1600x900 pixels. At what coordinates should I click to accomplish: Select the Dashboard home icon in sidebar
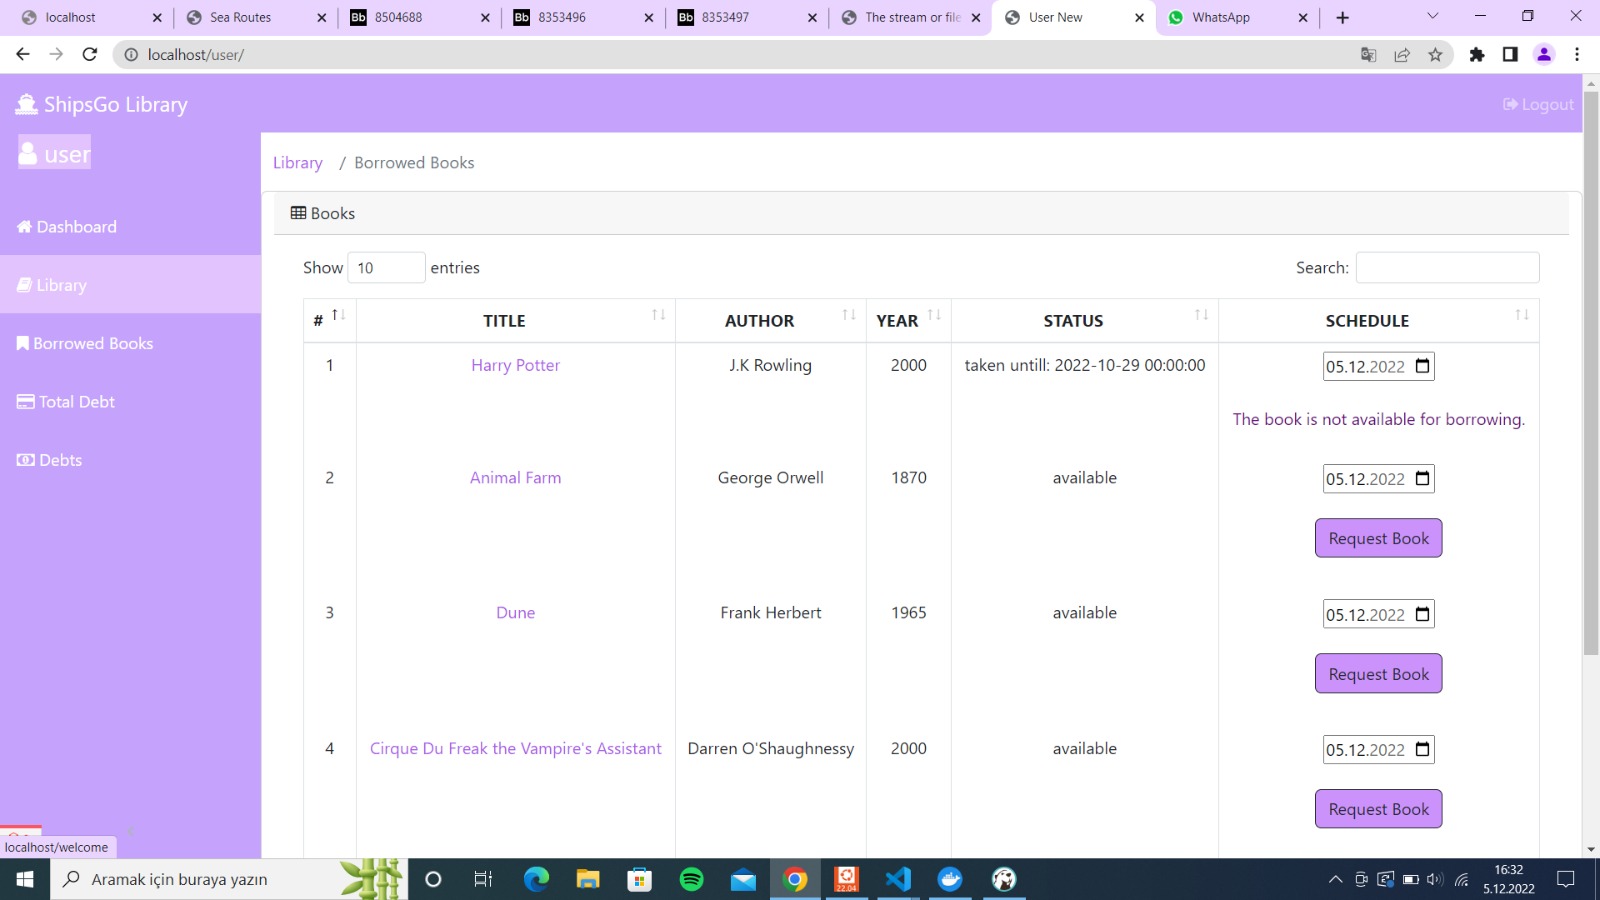(24, 226)
